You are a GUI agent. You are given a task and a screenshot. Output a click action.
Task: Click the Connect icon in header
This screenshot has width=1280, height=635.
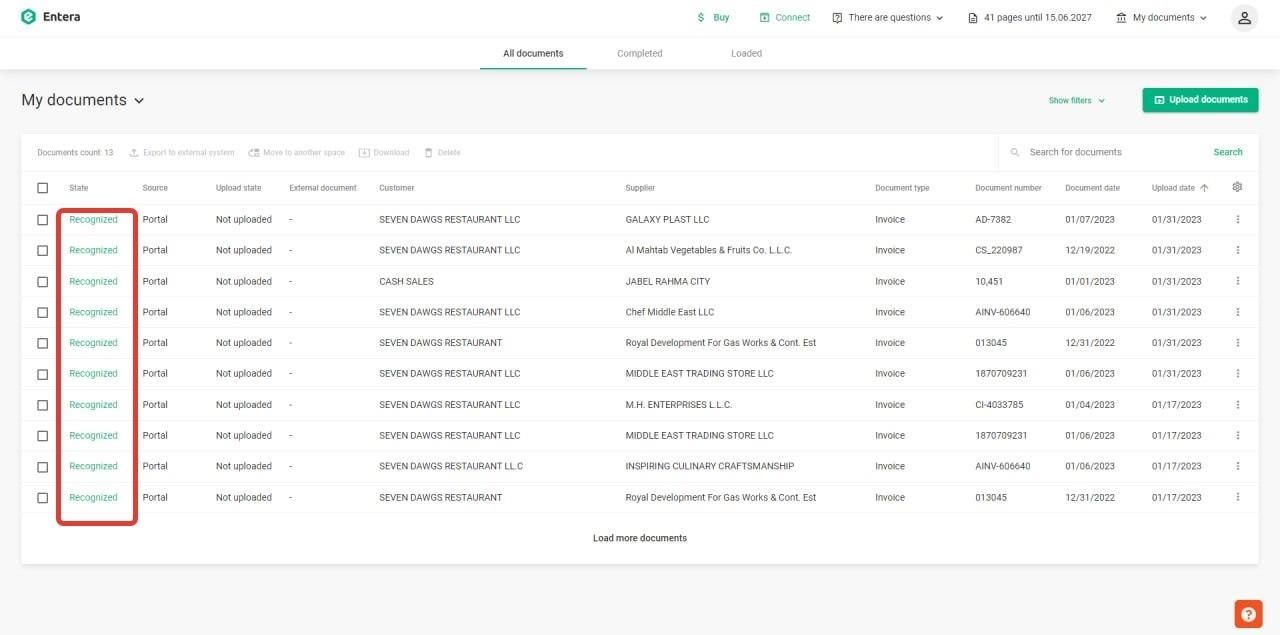(x=764, y=18)
